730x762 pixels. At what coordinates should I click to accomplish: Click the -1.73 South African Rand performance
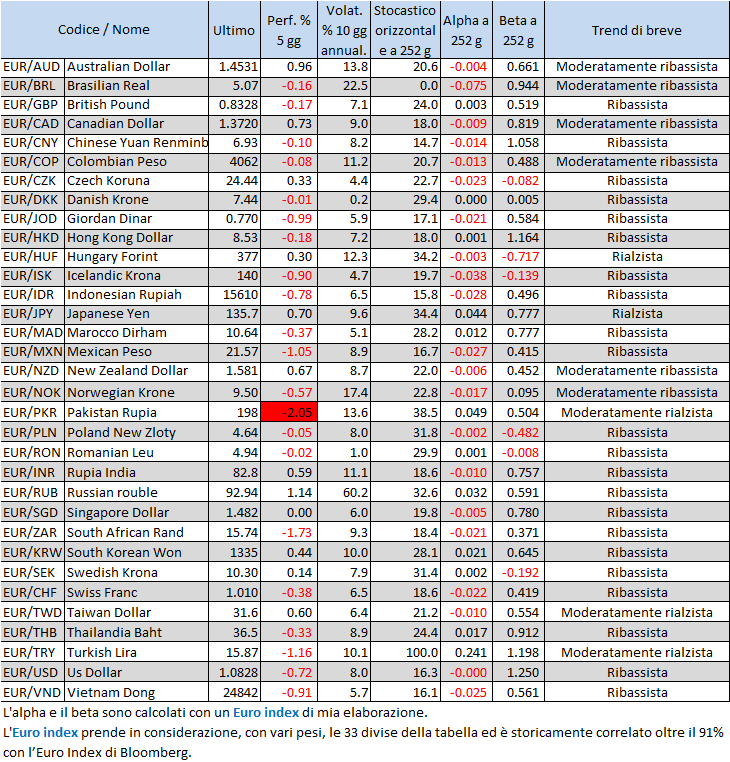click(289, 532)
